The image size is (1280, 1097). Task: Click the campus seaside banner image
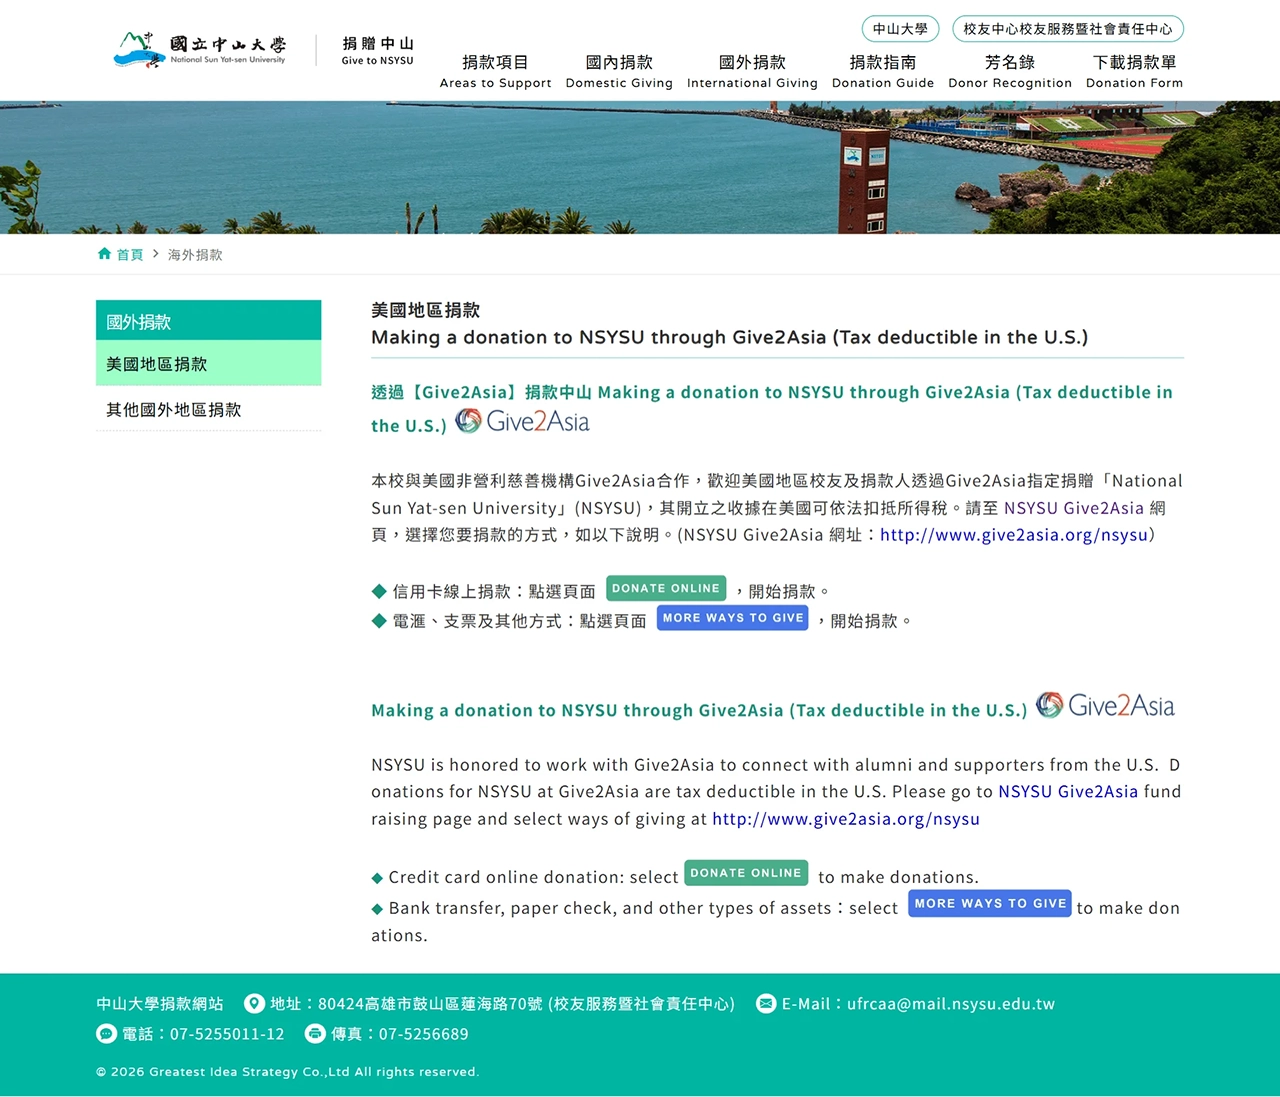point(640,167)
